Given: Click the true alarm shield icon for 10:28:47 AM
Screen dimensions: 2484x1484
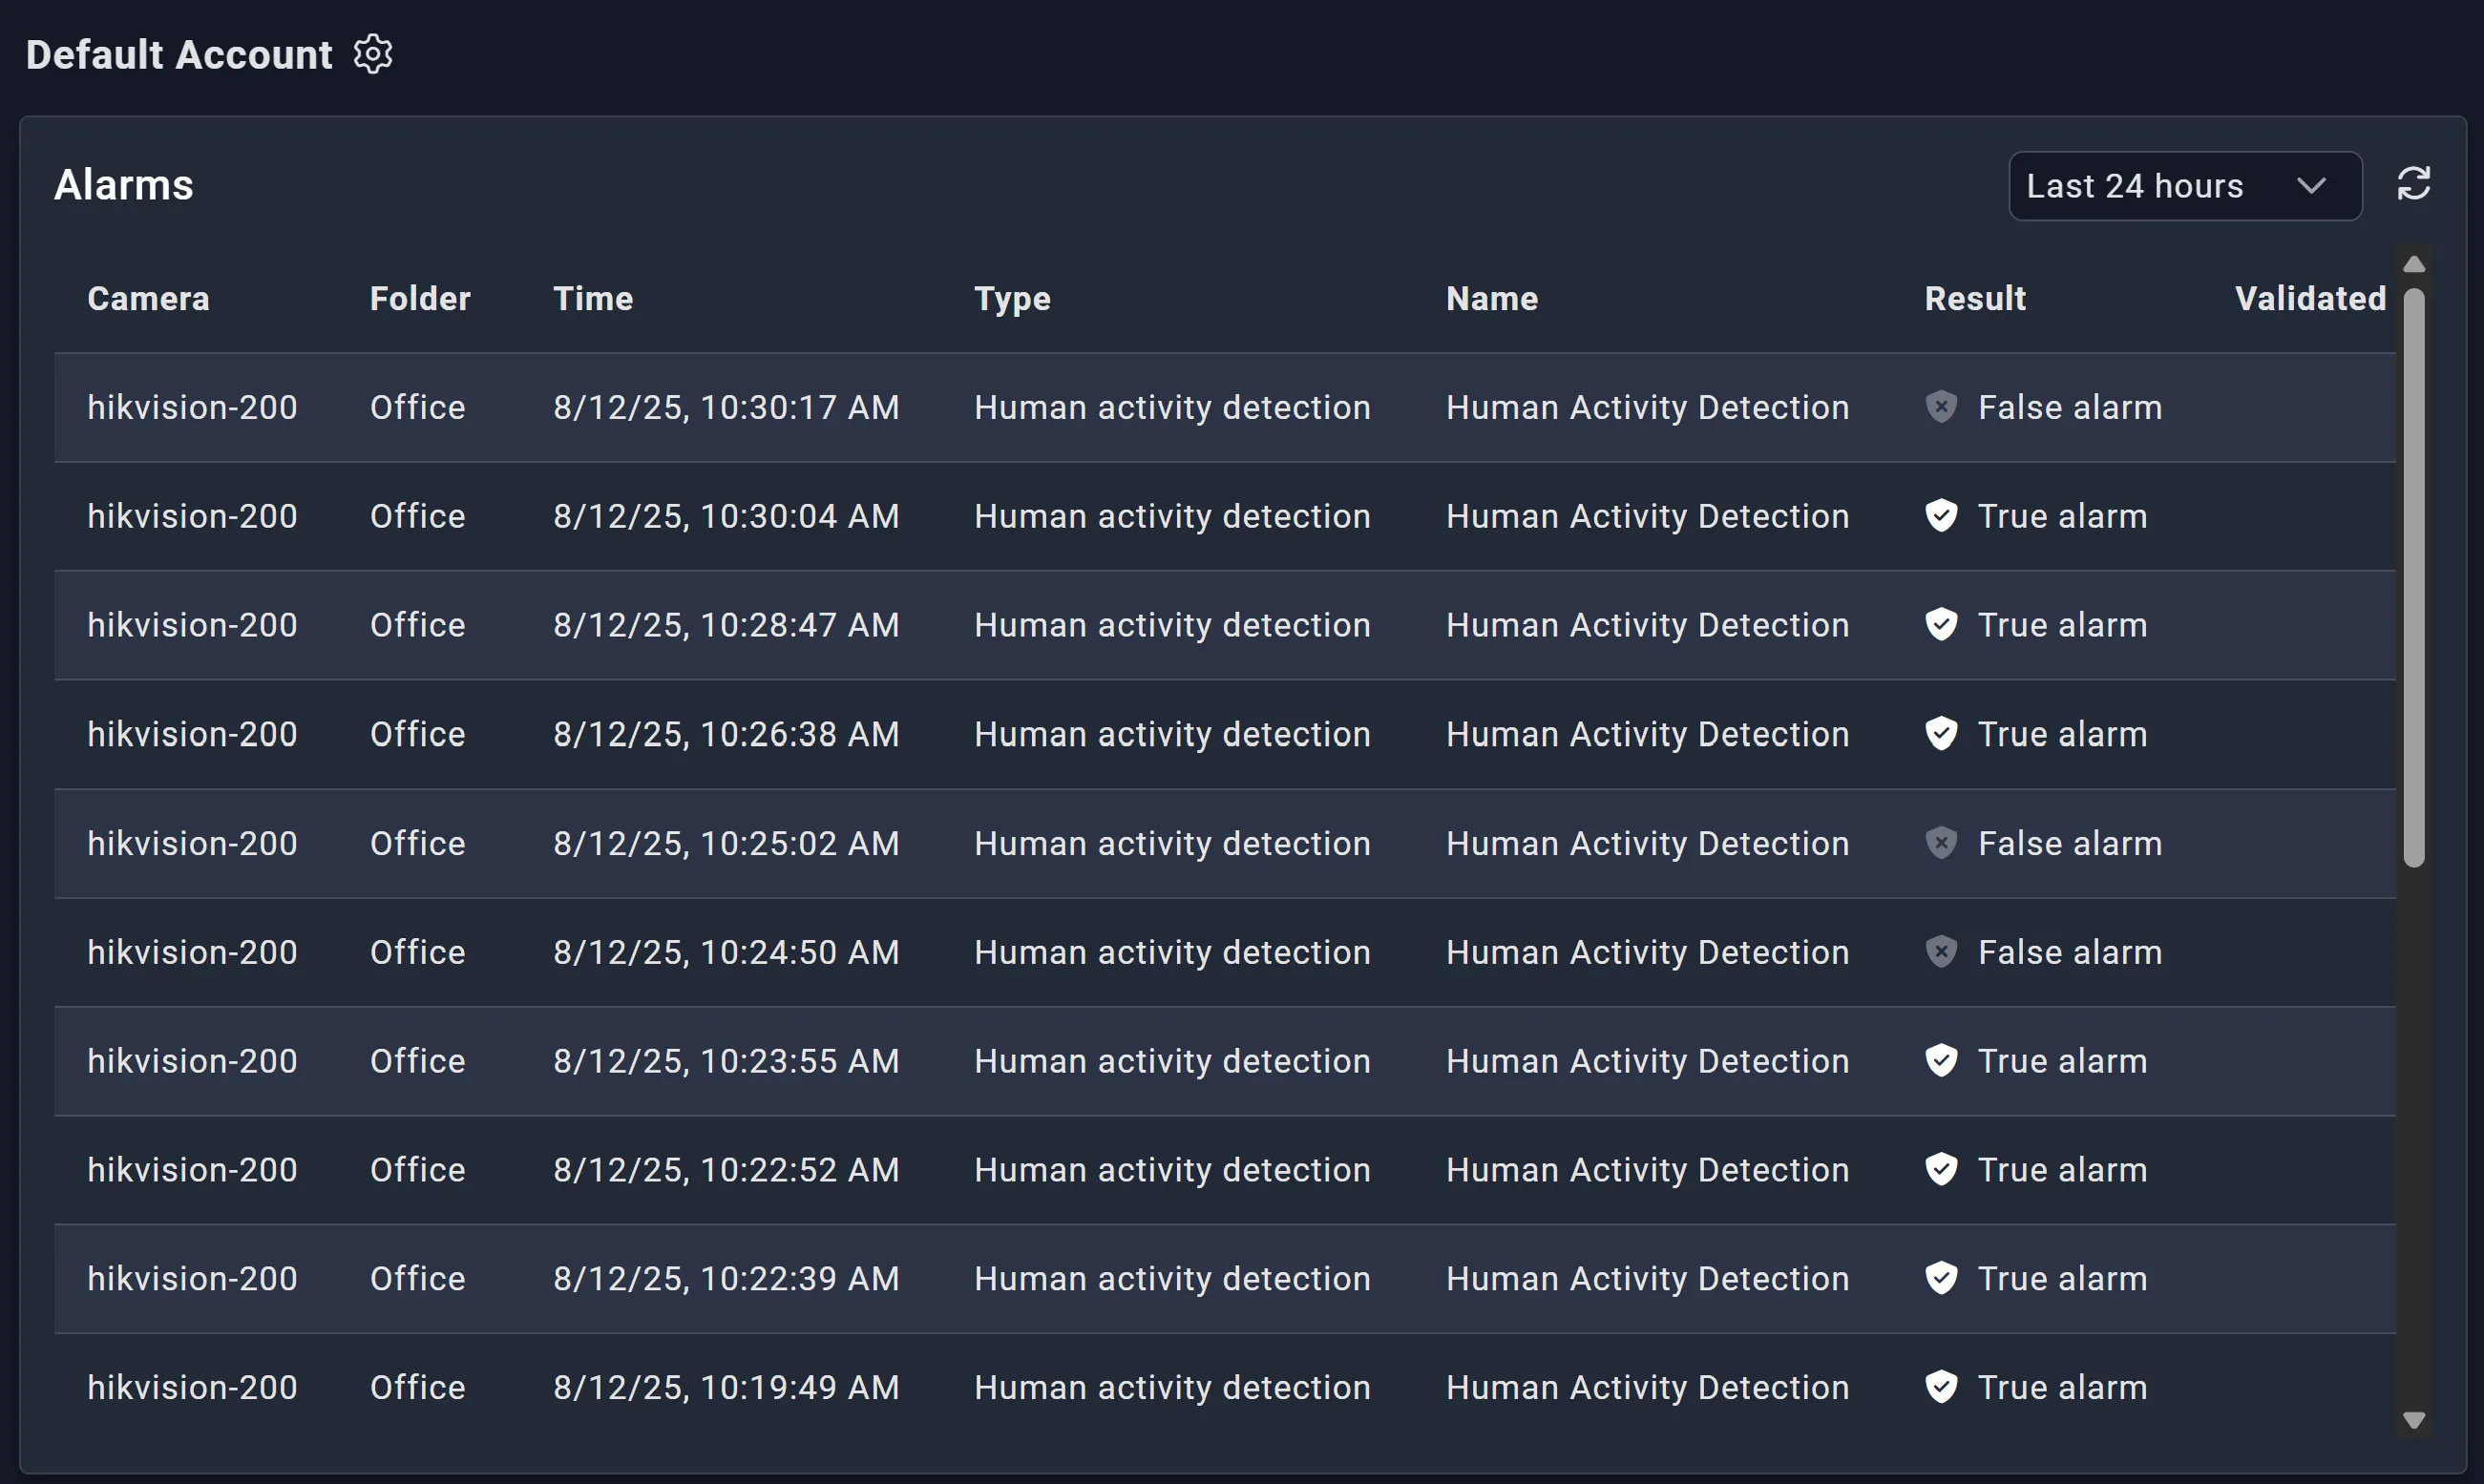Looking at the screenshot, I should tap(1941, 625).
